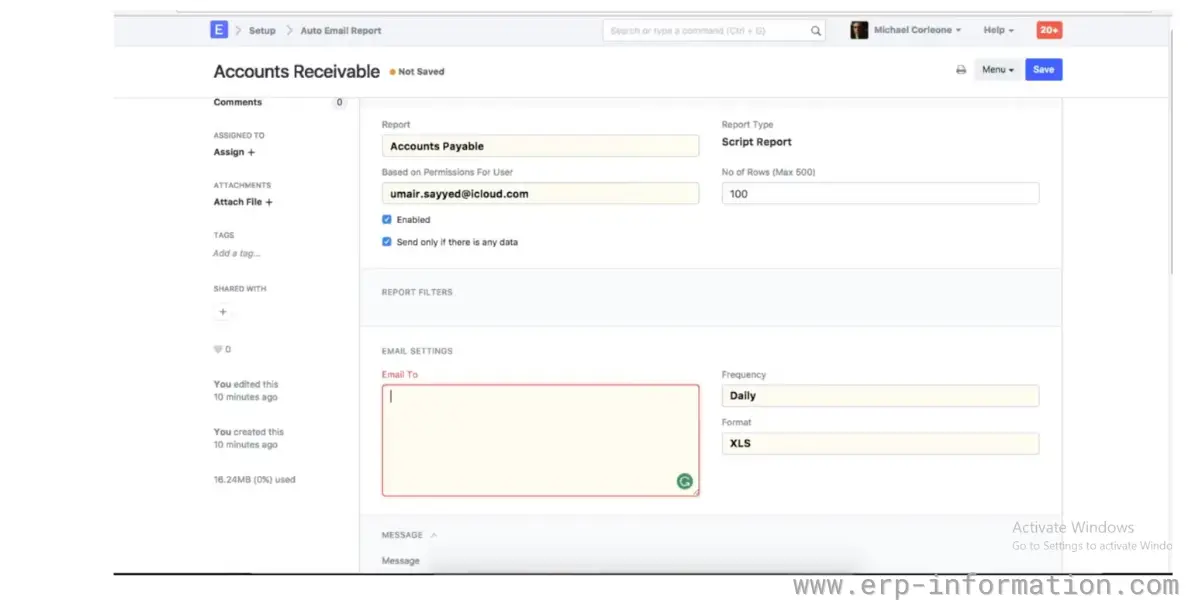The width and height of the screenshot is (1200, 600).
Task: Click Assign + in sidebar
Action: (x=234, y=152)
